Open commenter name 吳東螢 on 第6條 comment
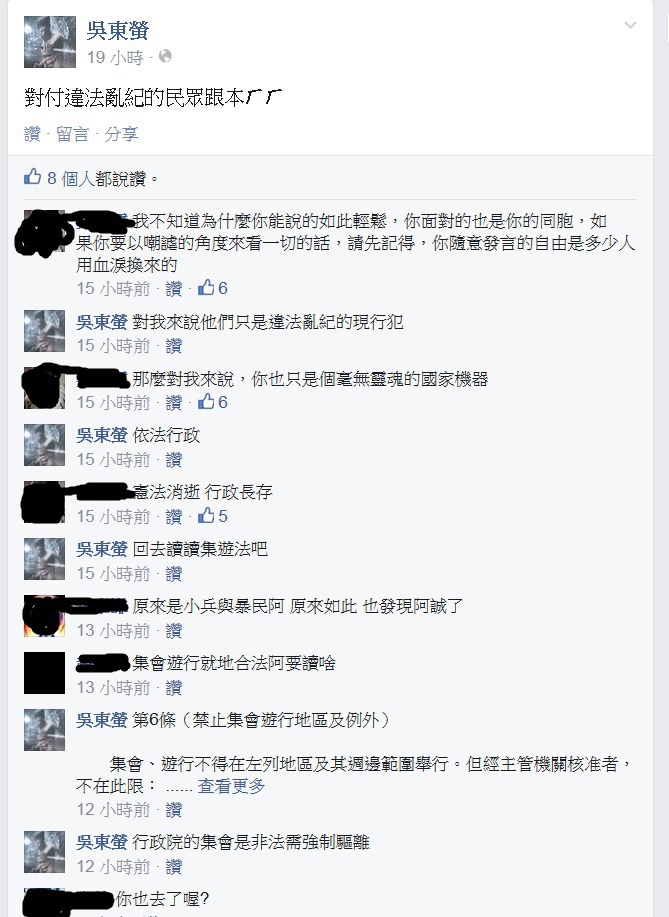The width and height of the screenshot is (669, 917). click(102, 720)
